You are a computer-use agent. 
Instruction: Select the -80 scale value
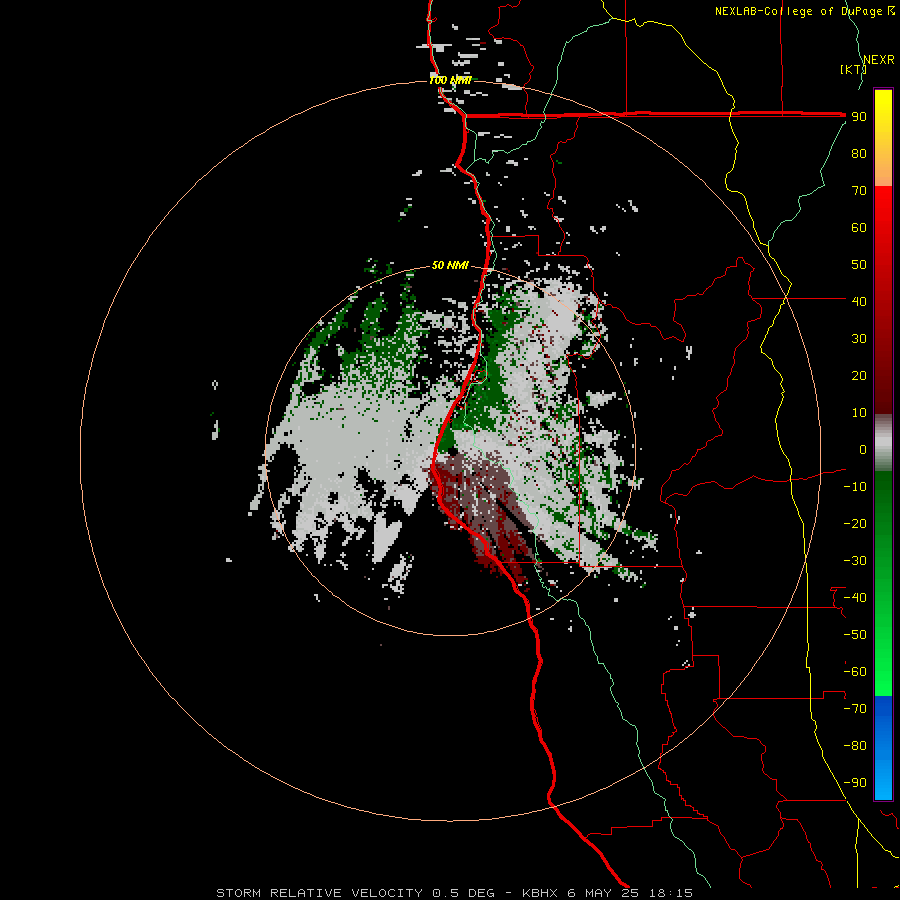click(x=855, y=746)
